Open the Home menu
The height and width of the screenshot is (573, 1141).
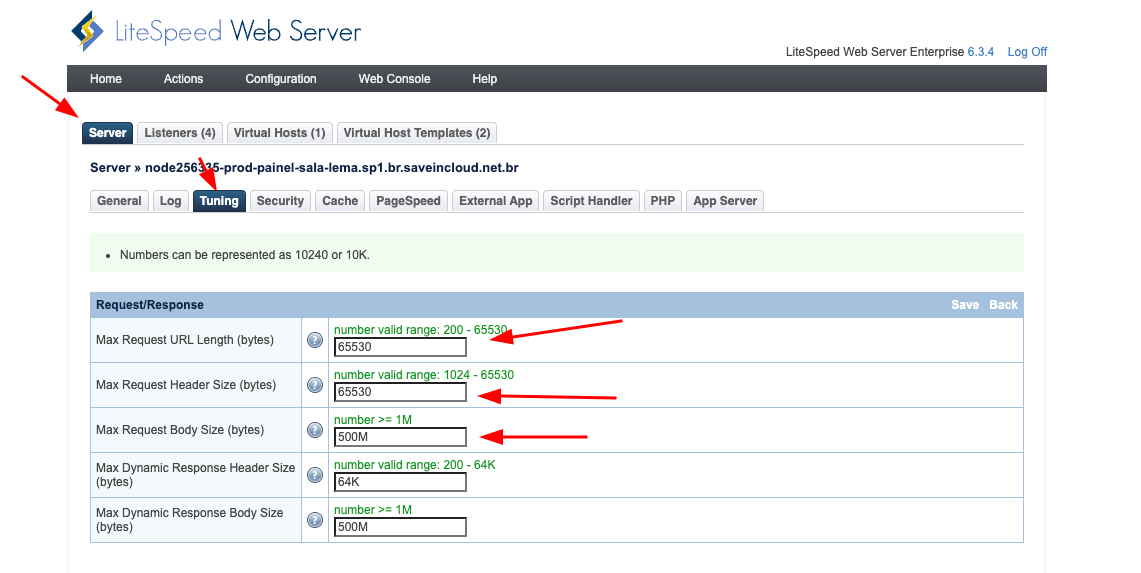point(106,79)
